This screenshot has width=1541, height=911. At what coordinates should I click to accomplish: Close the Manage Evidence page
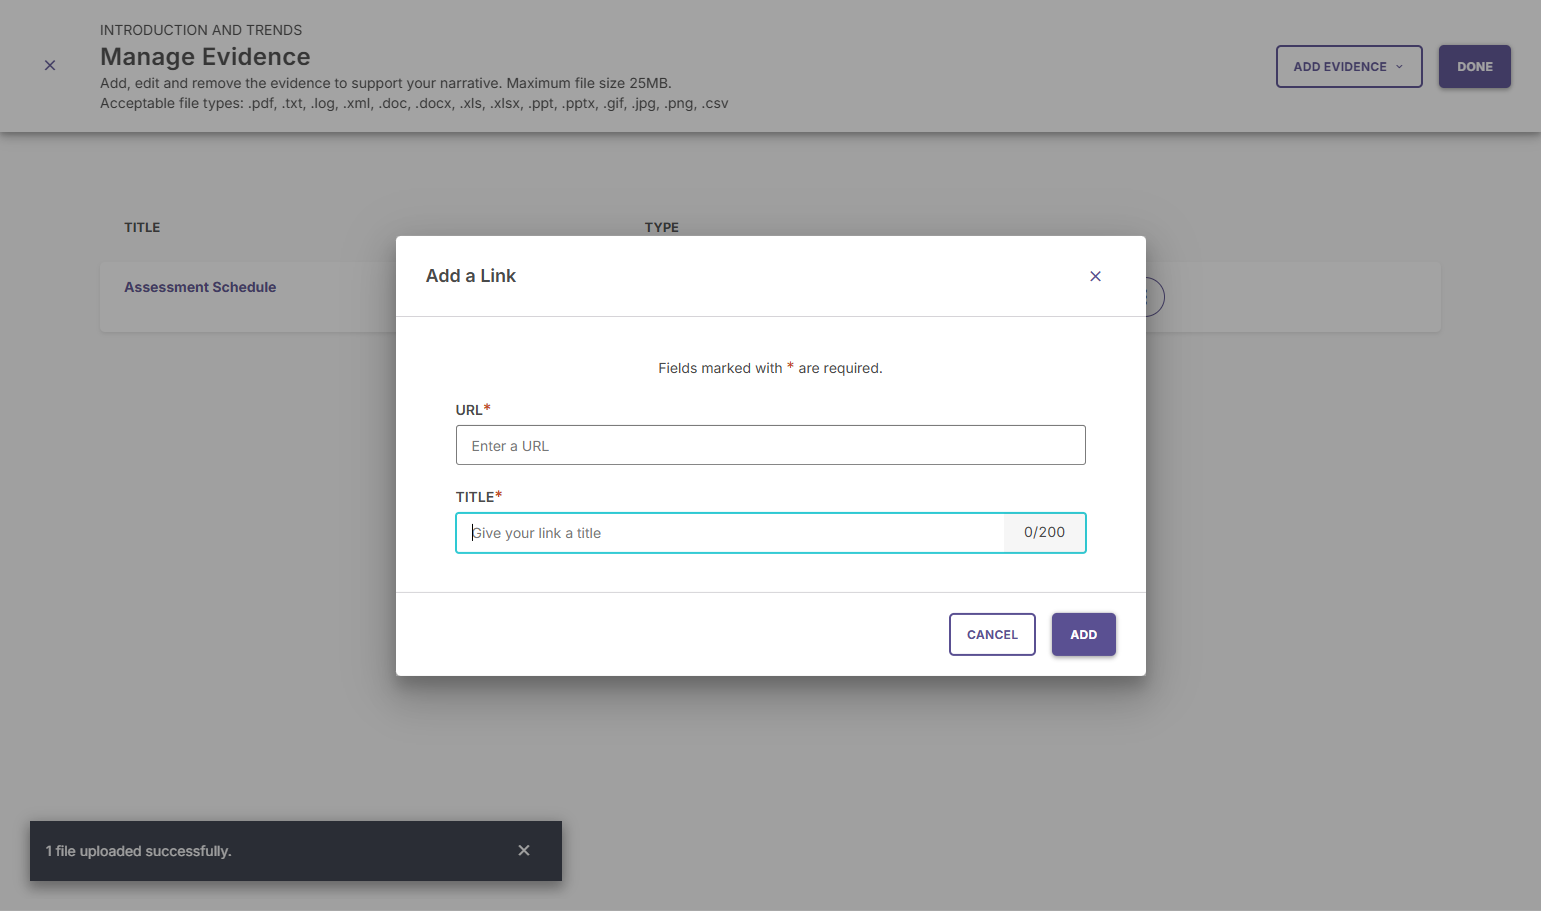[50, 65]
